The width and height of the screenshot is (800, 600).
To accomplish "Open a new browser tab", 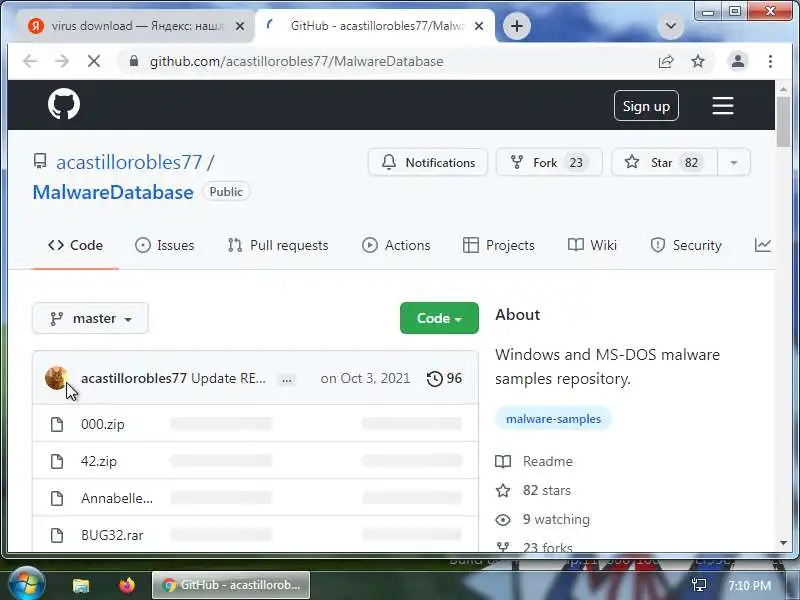I will (x=517, y=26).
